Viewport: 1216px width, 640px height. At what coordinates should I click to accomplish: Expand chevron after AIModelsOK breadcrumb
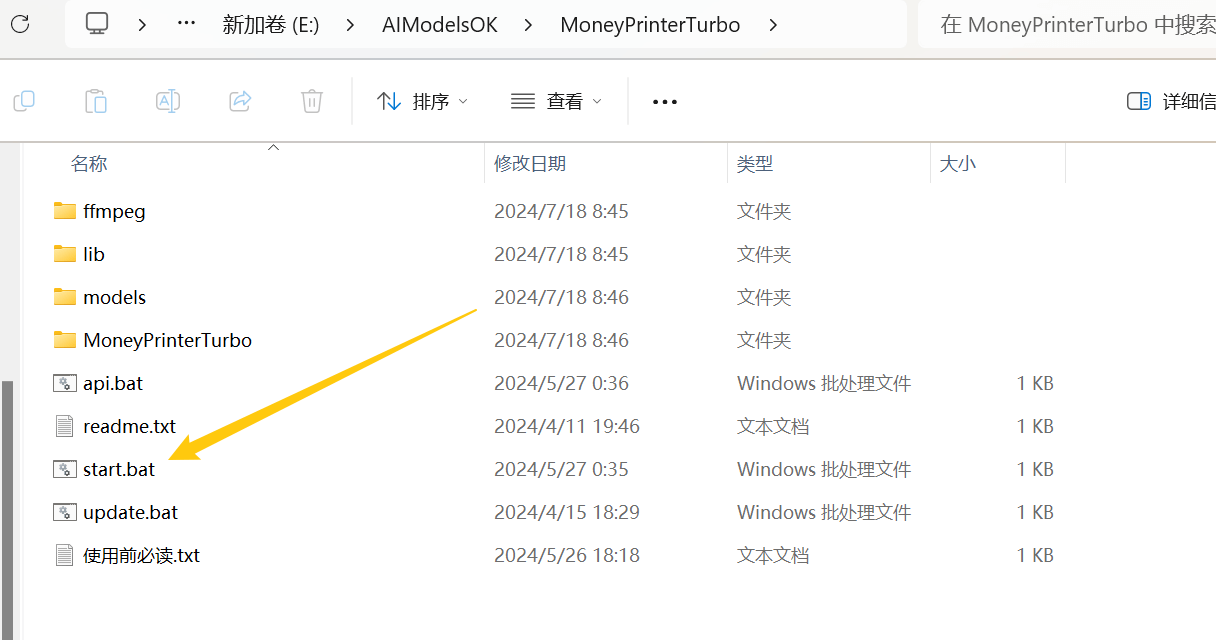(x=529, y=24)
